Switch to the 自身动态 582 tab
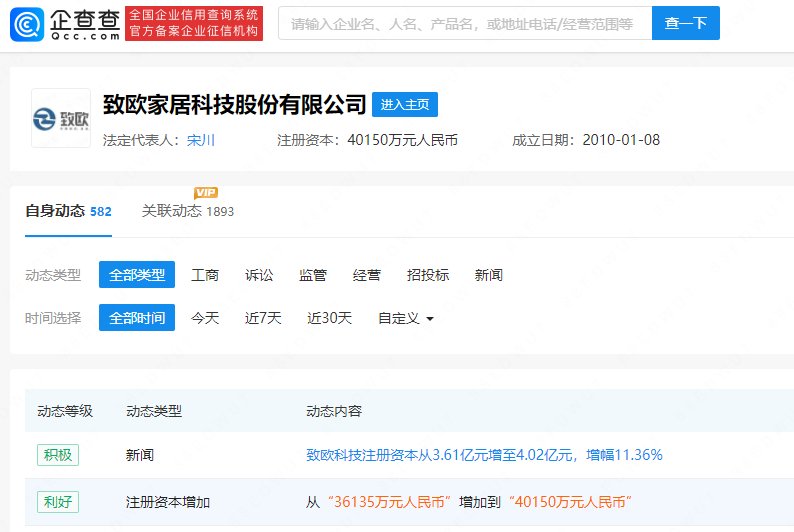This screenshot has width=794, height=532. [x=68, y=211]
